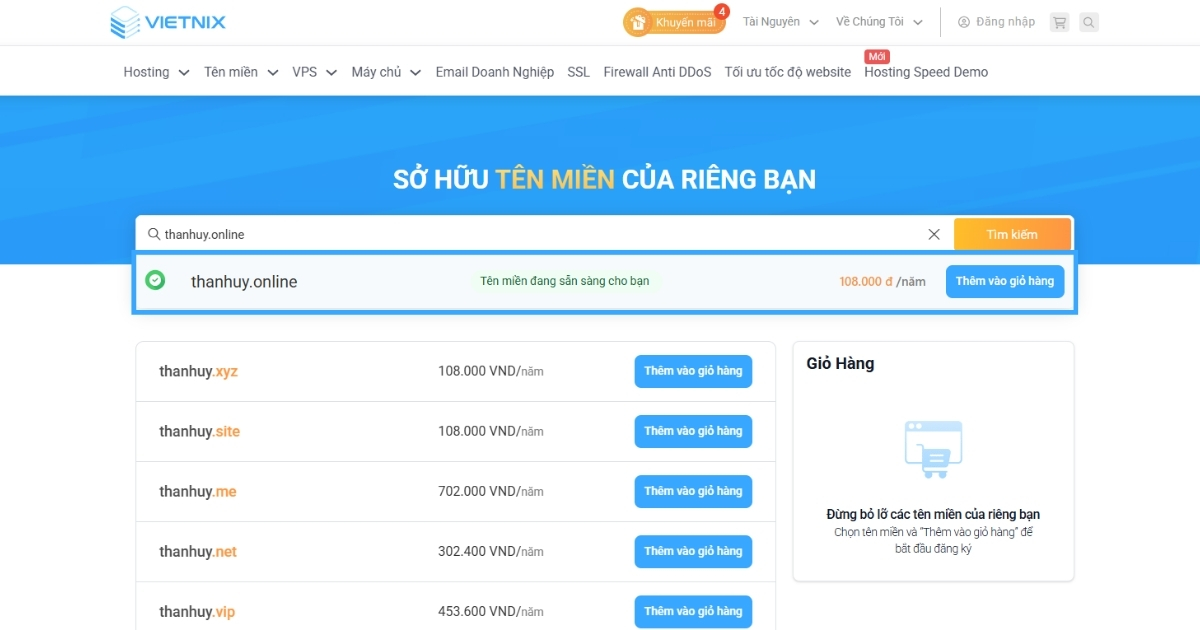Click the cart illustration in Giỏ Hàng panel
This screenshot has height=630, width=1200.
pyautogui.click(x=932, y=449)
